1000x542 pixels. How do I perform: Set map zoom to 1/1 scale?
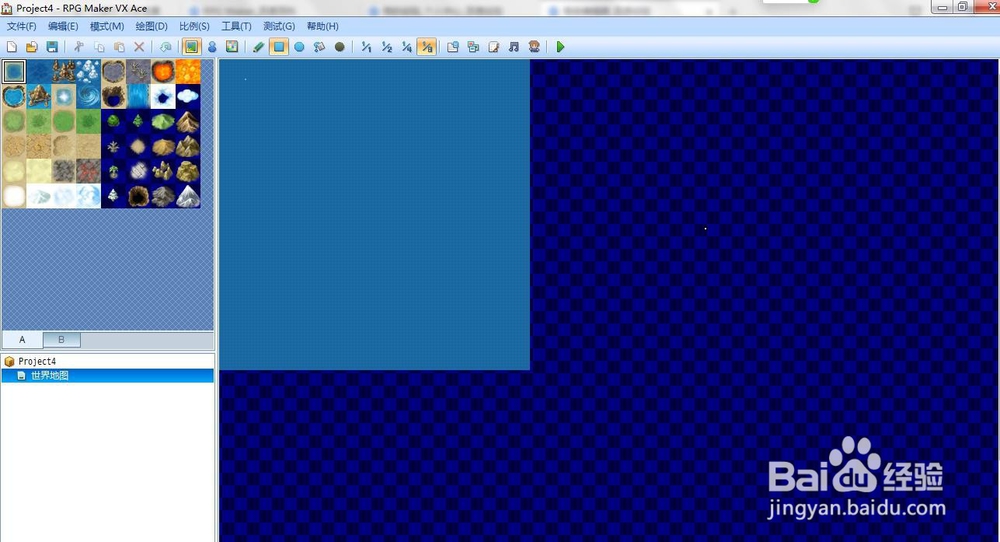(x=366, y=47)
